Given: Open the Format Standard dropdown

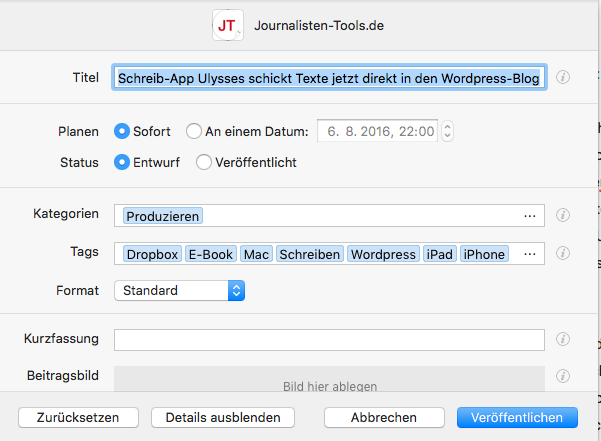Looking at the screenshot, I should tap(179, 290).
